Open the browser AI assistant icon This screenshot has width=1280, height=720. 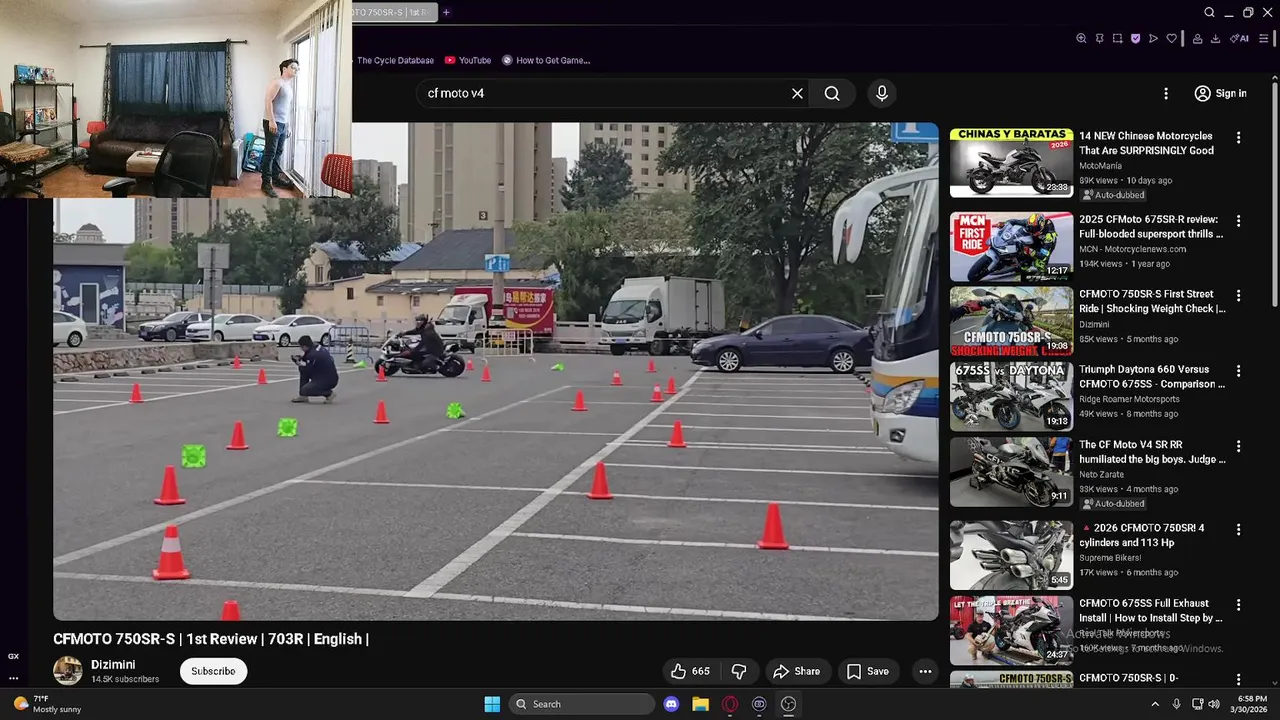(x=1240, y=38)
